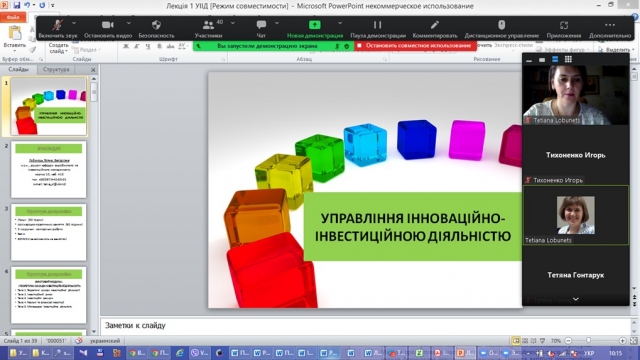The image size is (640, 360).
Task: Select slide 2 thumbnail
Action: [49, 169]
